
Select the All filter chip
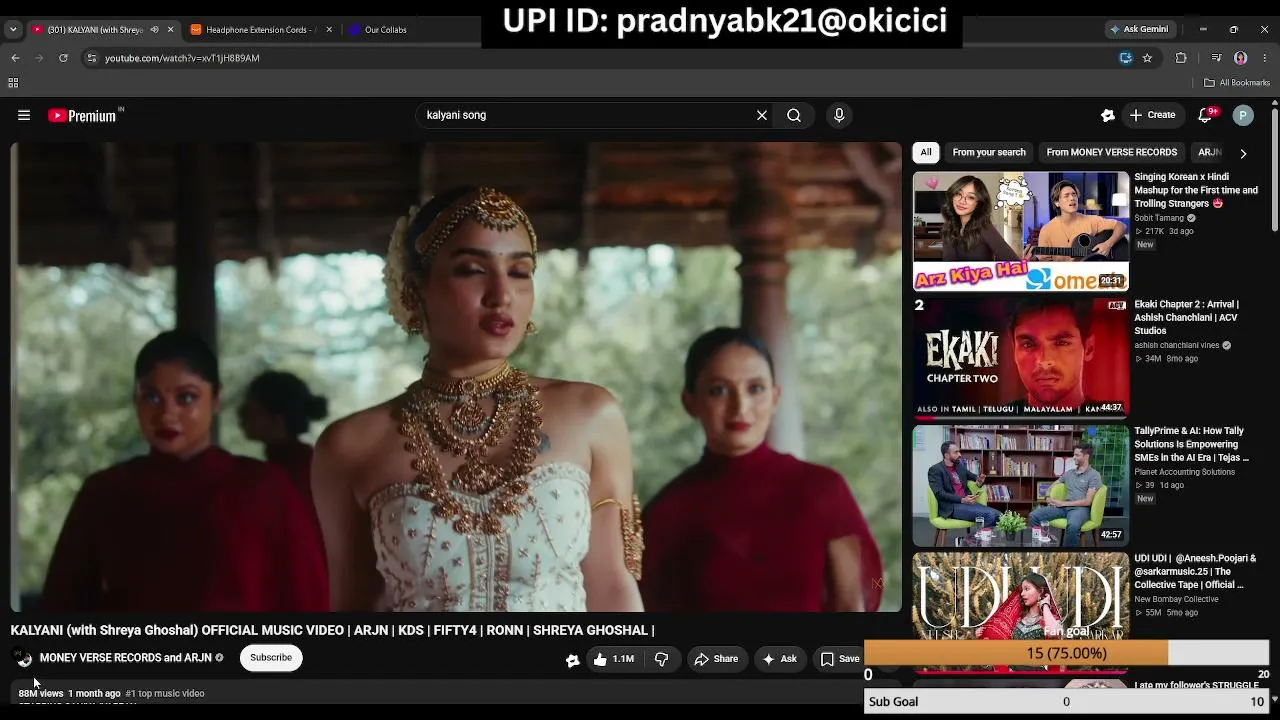point(926,153)
